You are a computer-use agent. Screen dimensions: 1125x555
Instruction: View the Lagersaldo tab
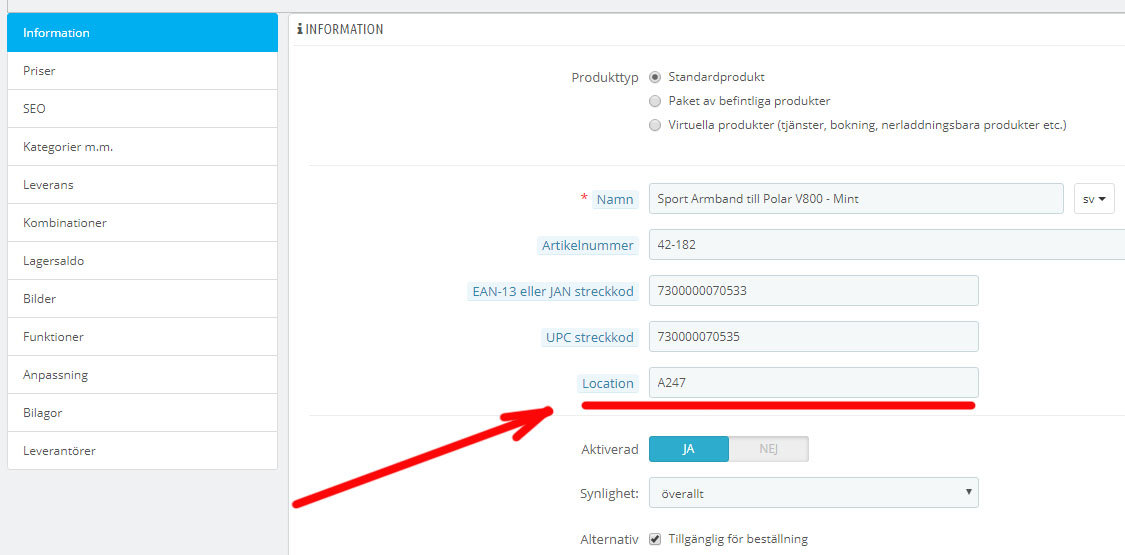[142, 261]
